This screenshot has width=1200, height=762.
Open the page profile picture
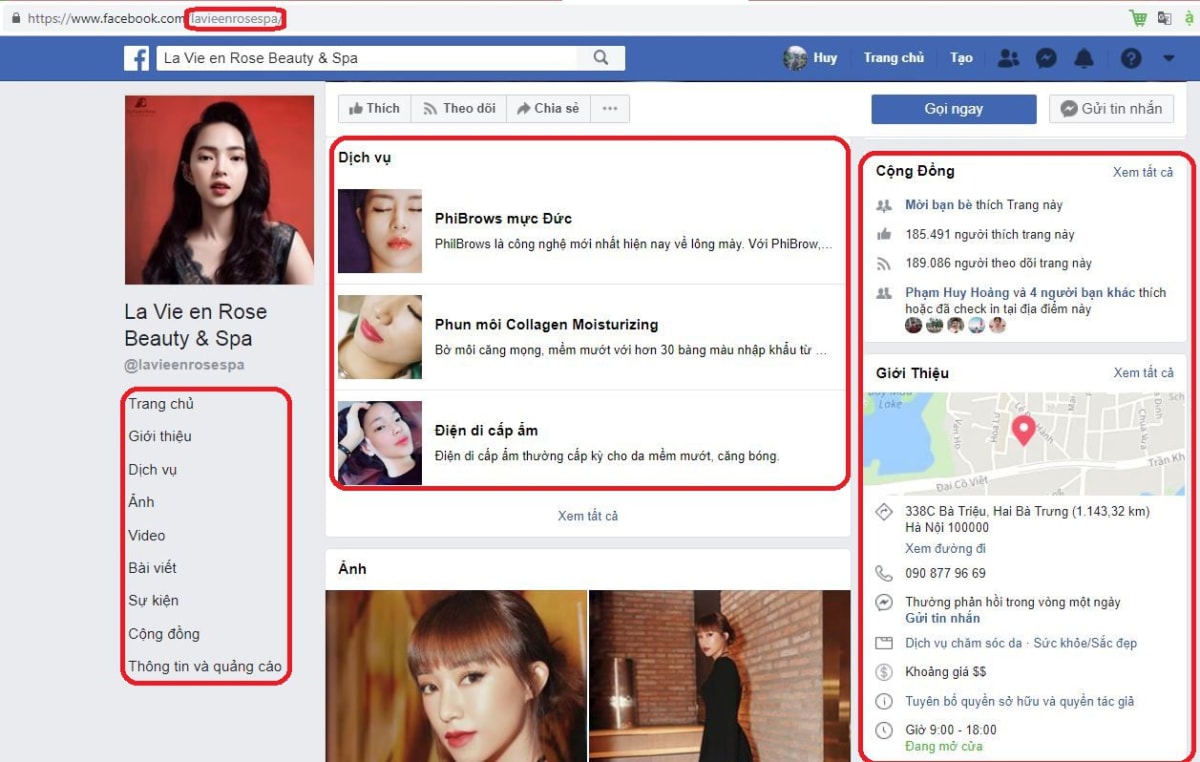point(219,190)
